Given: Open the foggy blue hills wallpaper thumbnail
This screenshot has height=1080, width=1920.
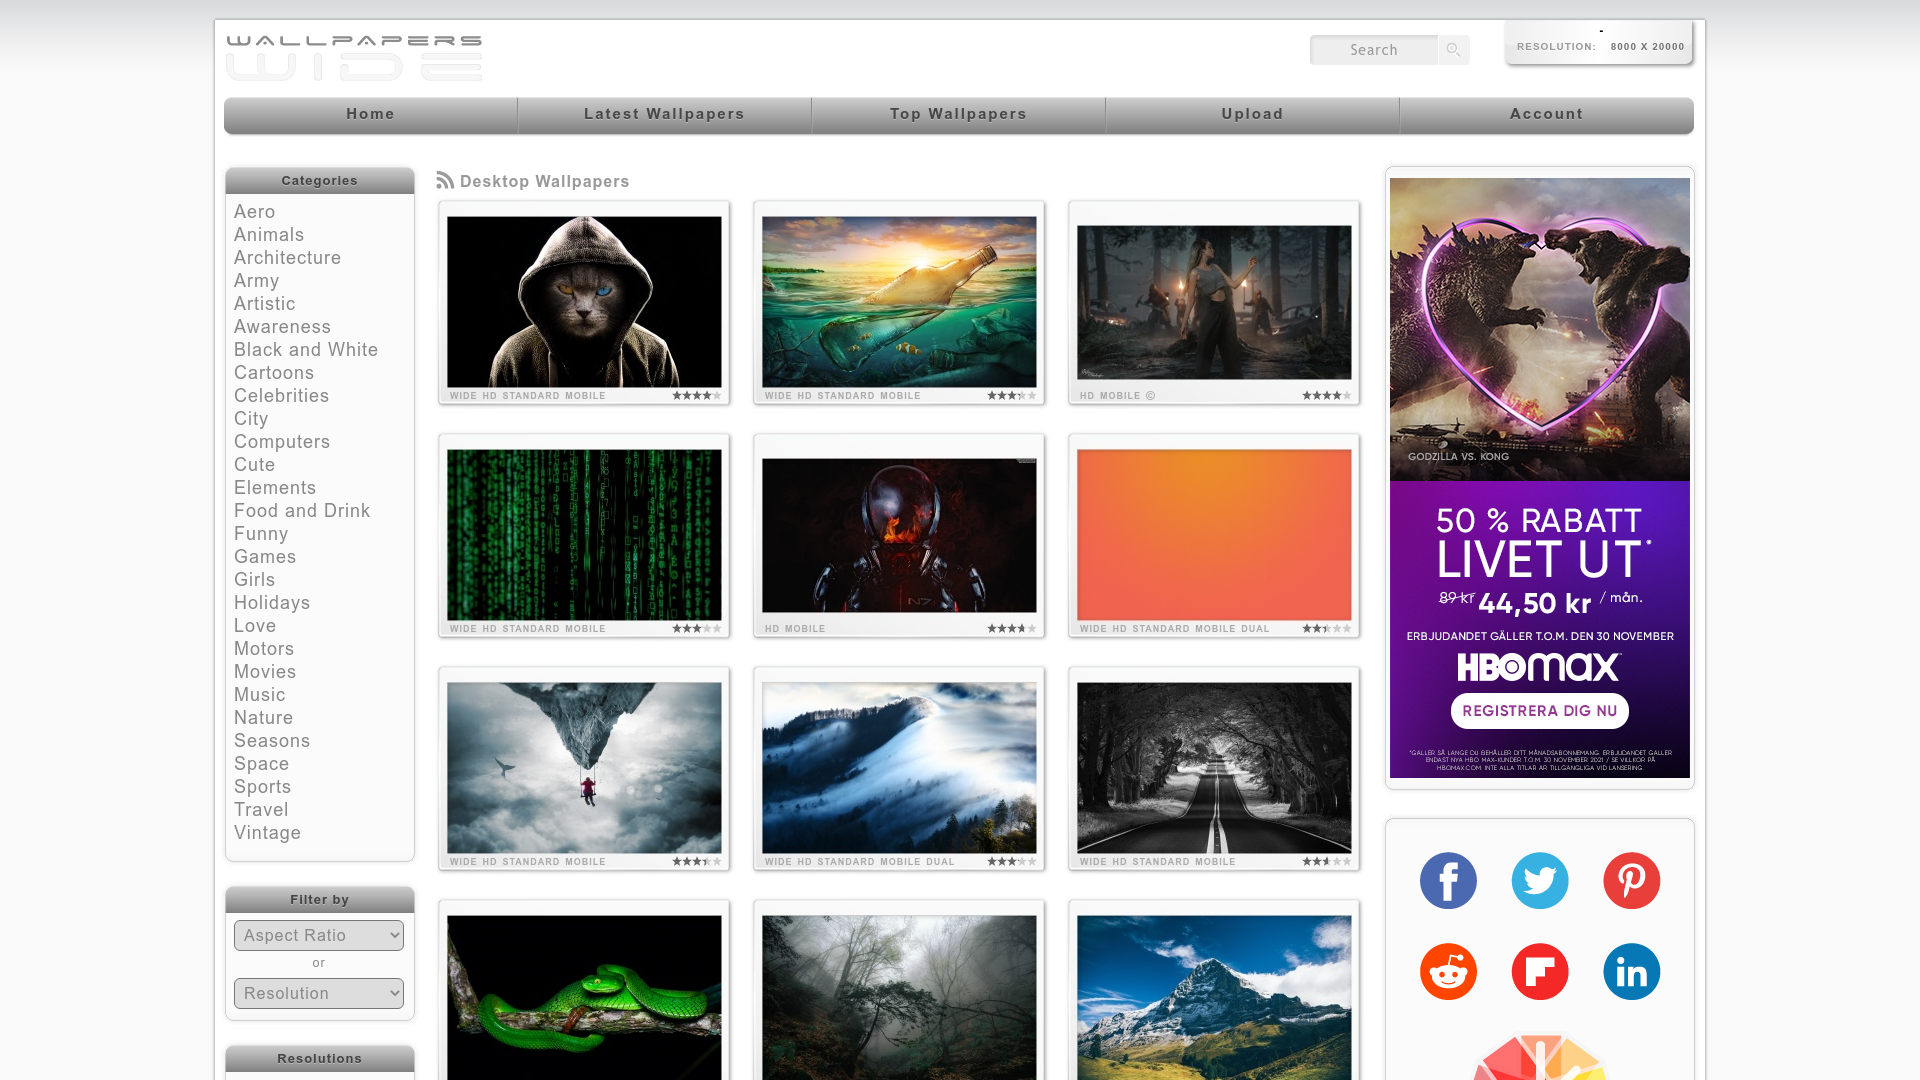Looking at the screenshot, I should coord(899,768).
